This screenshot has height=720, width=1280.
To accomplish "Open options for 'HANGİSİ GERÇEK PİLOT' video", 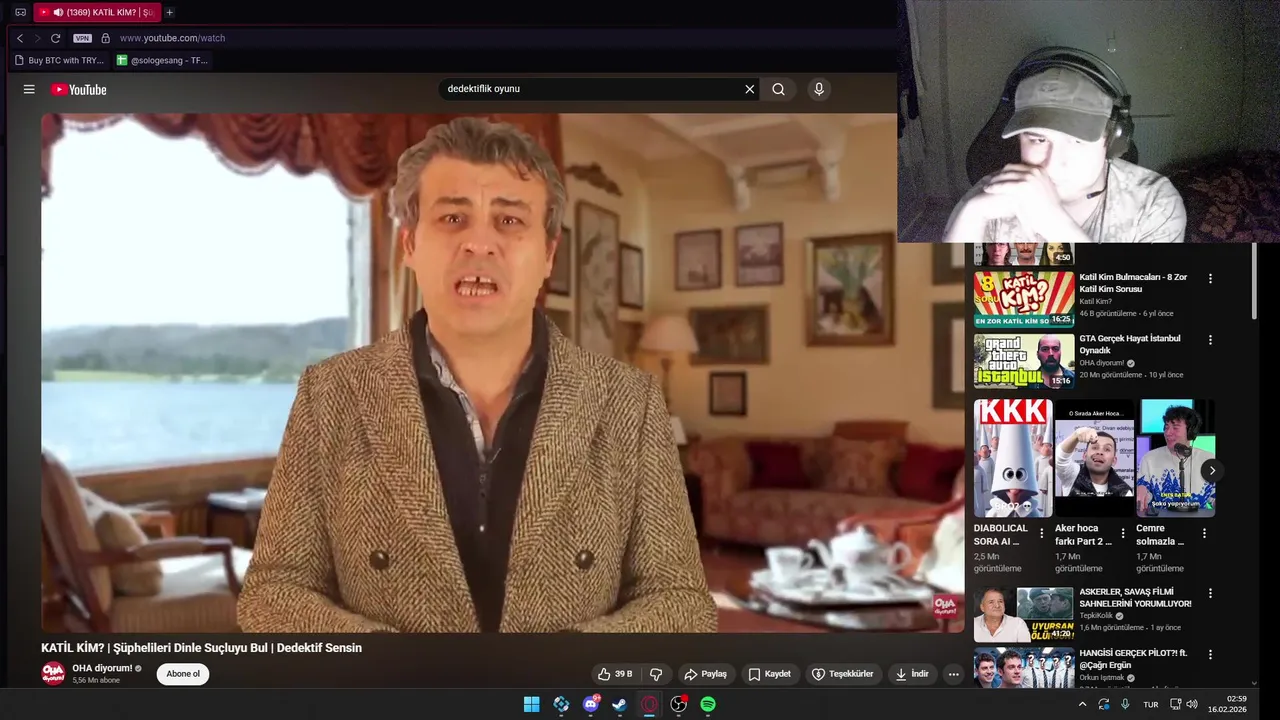I will pos(1210,654).
